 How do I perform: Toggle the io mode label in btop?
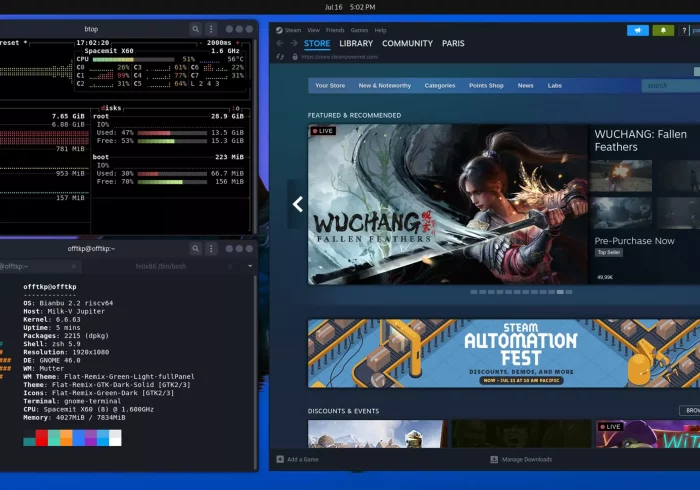click(x=236, y=108)
